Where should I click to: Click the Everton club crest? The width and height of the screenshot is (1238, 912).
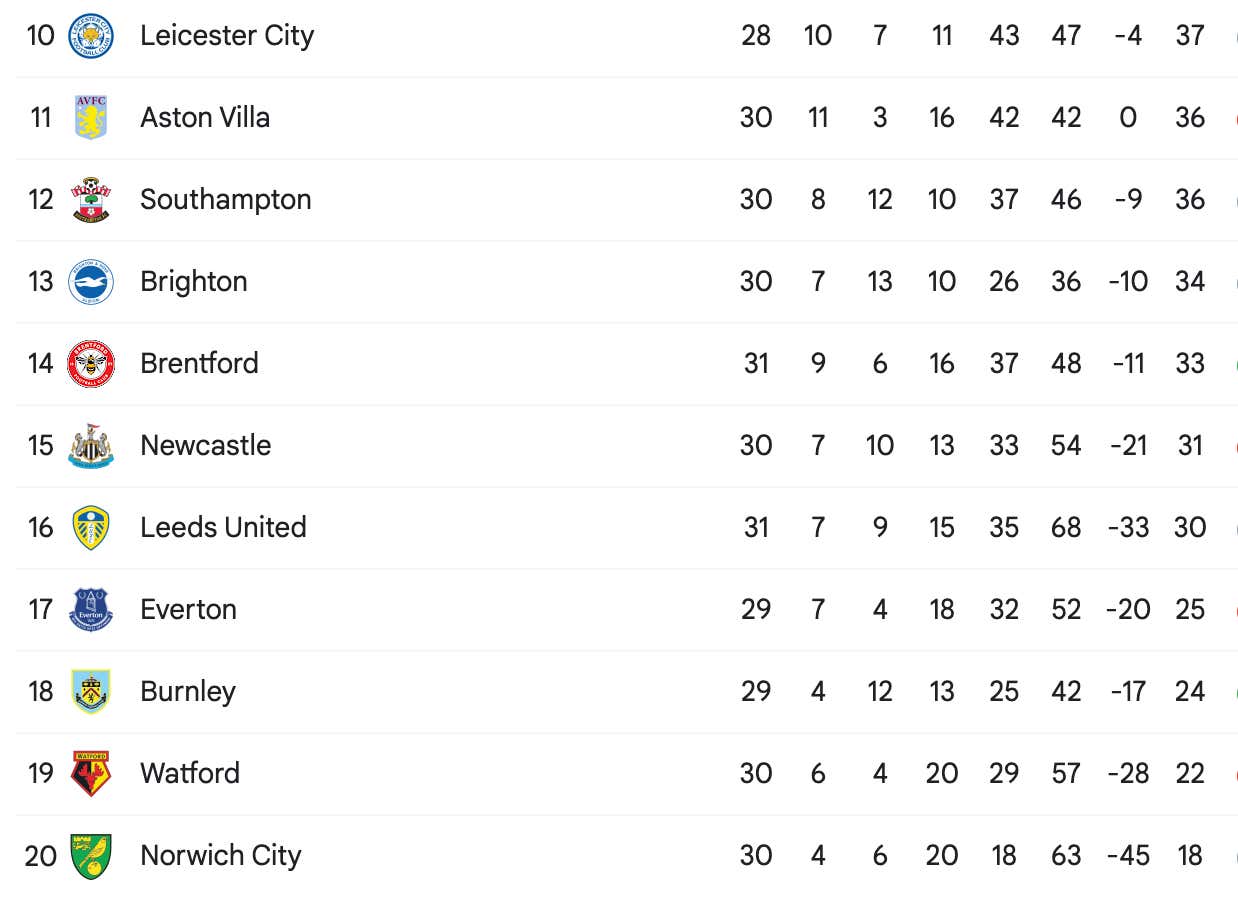point(91,610)
